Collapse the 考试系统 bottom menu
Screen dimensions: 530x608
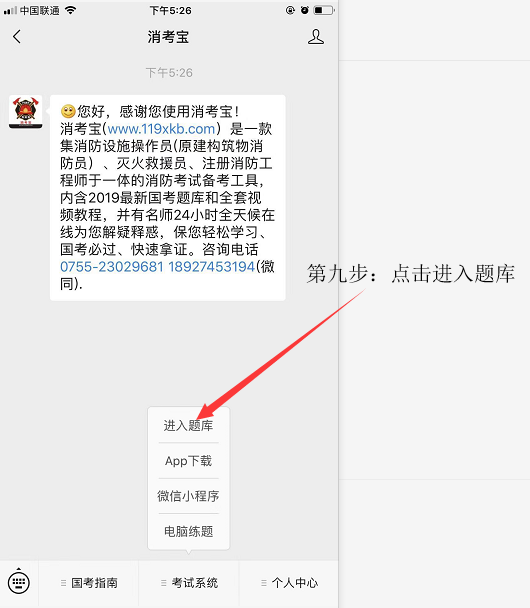tap(189, 583)
